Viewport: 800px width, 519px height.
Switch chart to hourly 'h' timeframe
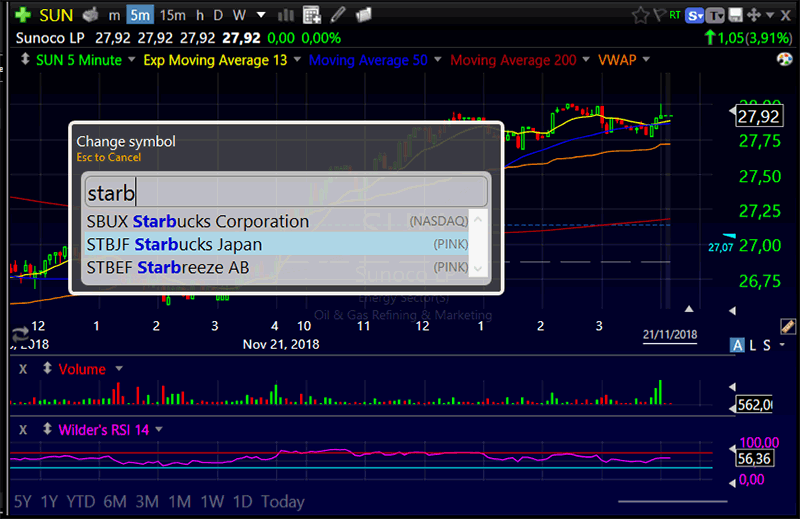click(200, 15)
